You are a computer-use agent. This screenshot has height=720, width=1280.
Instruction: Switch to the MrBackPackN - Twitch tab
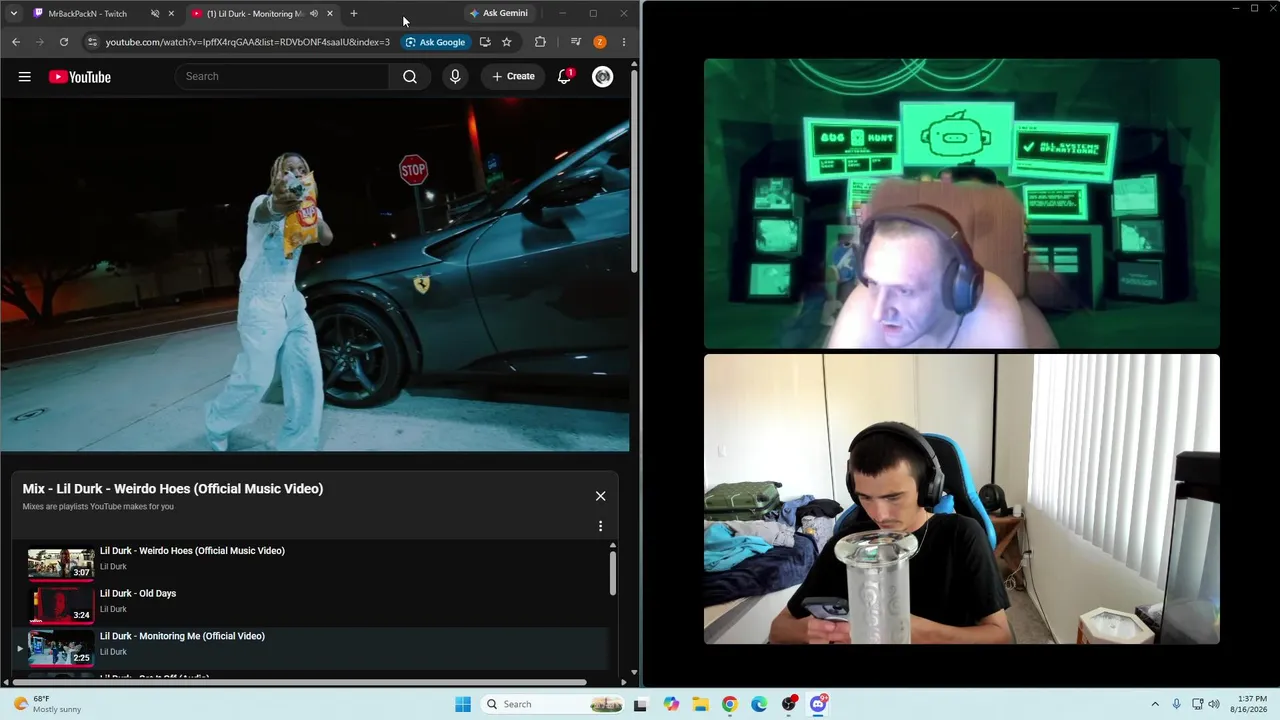(102, 14)
